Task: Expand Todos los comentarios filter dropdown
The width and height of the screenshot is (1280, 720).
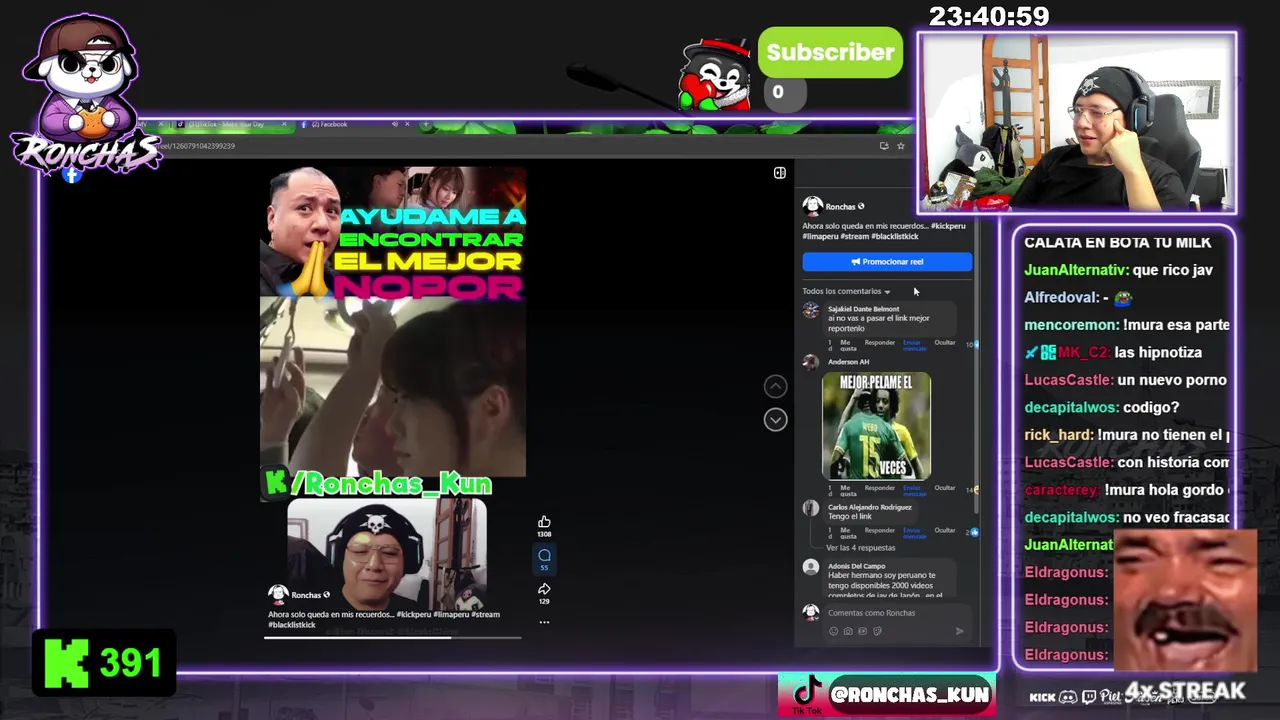Action: pyautogui.click(x=846, y=291)
